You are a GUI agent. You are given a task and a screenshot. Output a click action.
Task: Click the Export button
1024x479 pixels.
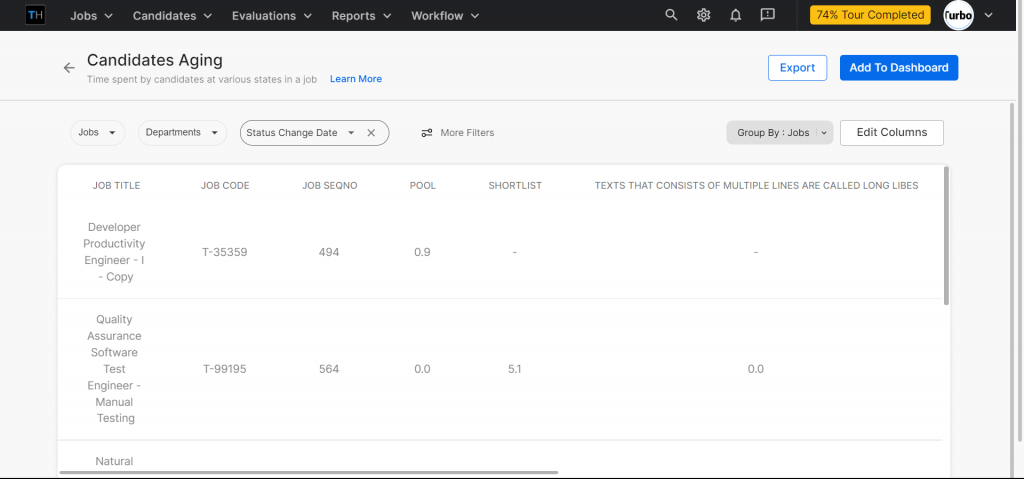[797, 68]
